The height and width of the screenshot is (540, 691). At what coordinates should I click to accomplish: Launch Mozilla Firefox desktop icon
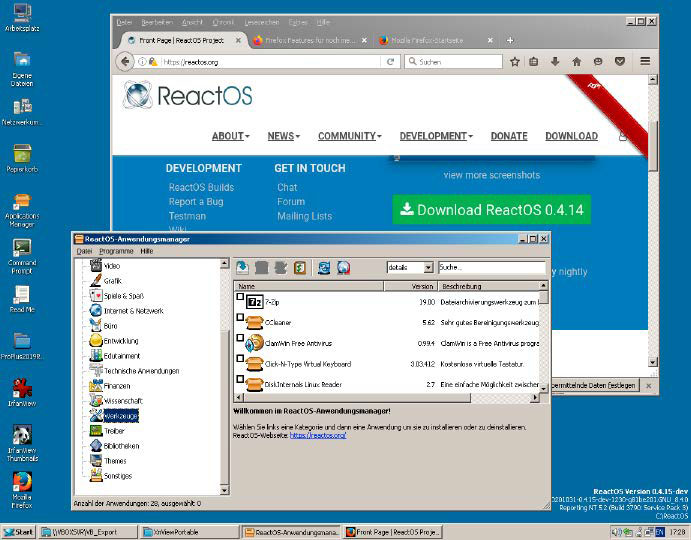[22, 490]
